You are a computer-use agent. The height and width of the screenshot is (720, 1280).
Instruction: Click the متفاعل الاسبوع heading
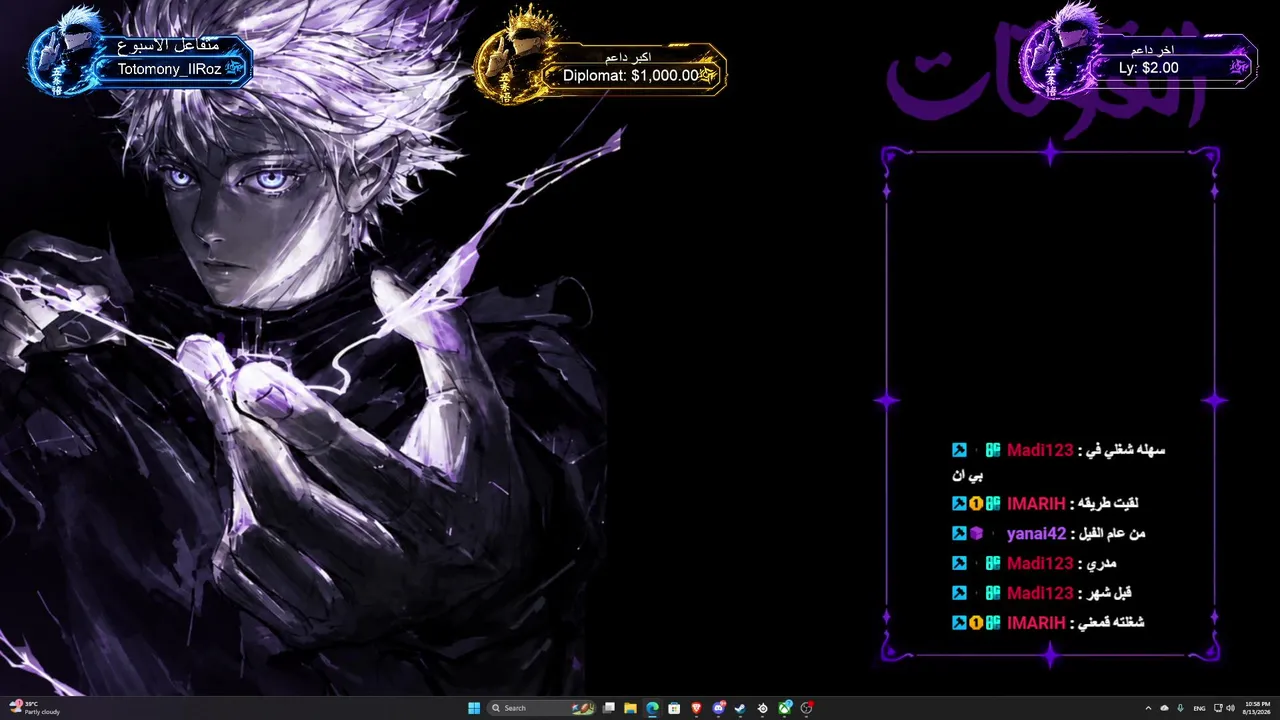[168, 46]
